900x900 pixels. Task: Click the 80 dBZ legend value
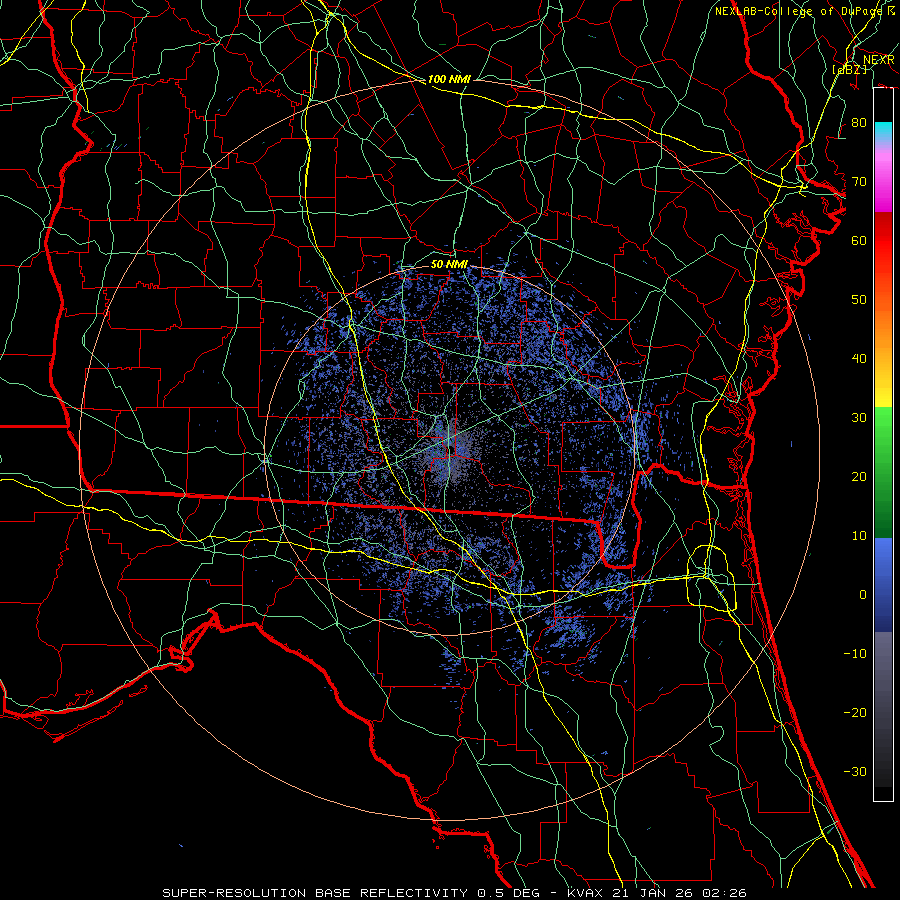pos(859,122)
